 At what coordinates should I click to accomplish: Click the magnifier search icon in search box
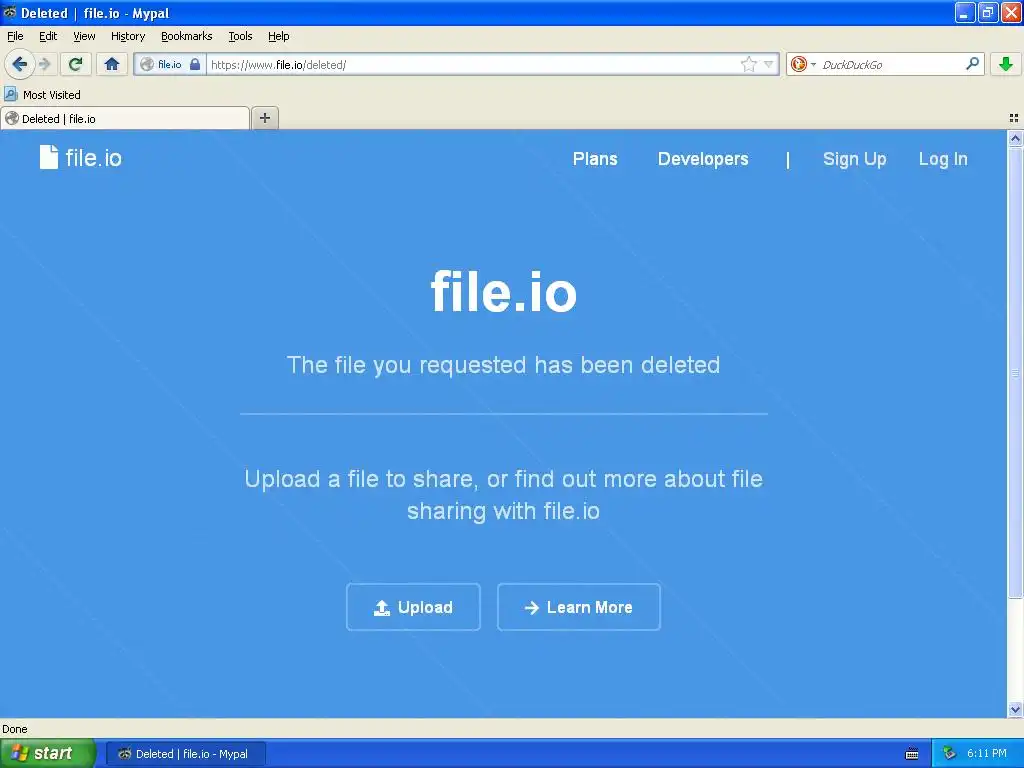pos(972,63)
